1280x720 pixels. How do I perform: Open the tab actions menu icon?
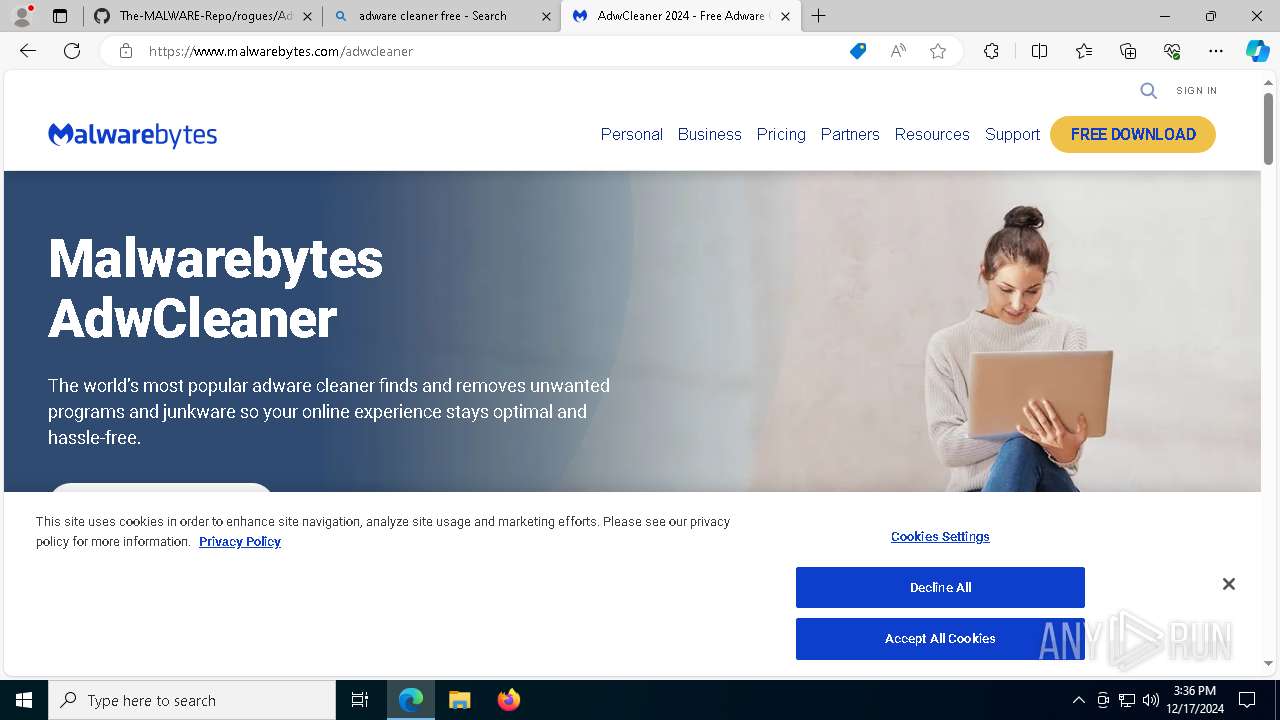pyautogui.click(x=60, y=16)
